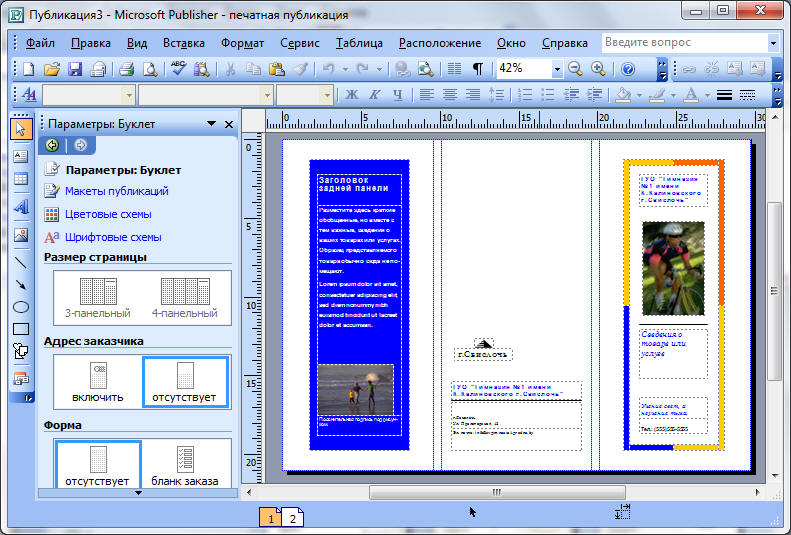Click the Font Color letter A swatch
791x535 pixels.
[692, 95]
